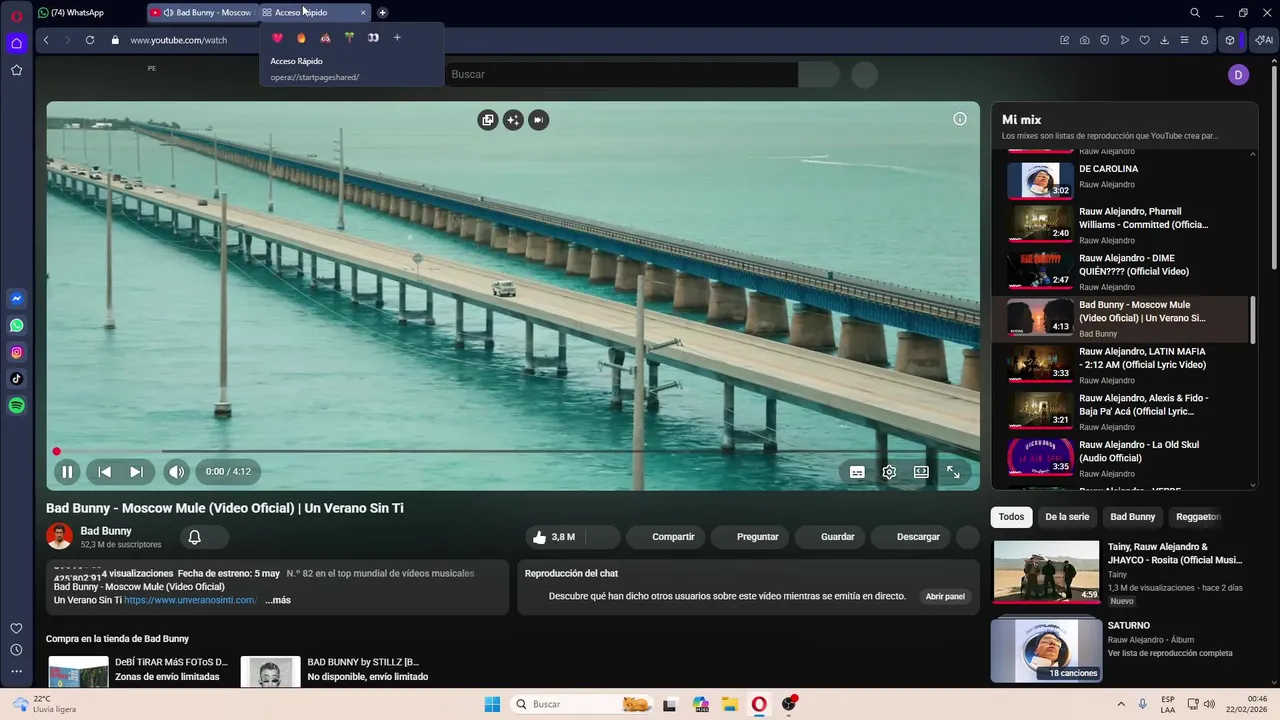Reload the YouTube page
Image resolution: width=1280 pixels, height=720 pixels.
[x=90, y=40]
